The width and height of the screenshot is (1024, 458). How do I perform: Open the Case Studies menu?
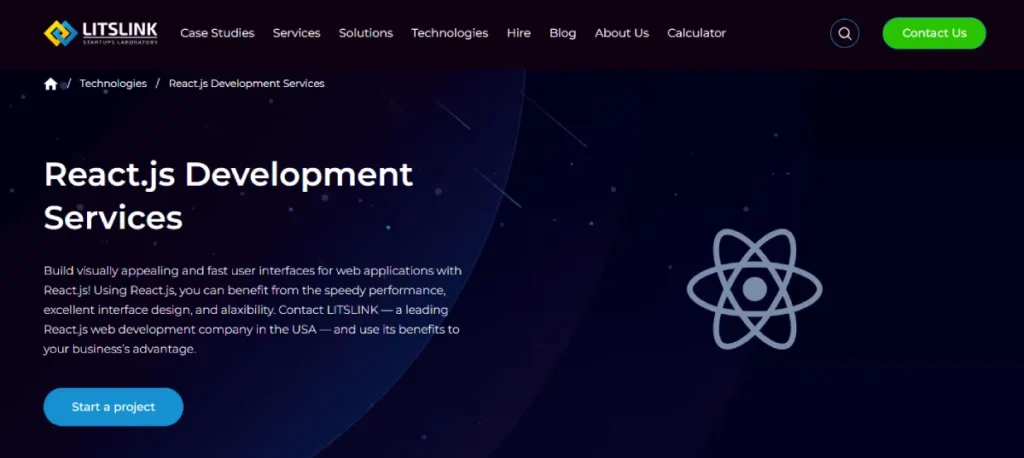coord(217,33)
